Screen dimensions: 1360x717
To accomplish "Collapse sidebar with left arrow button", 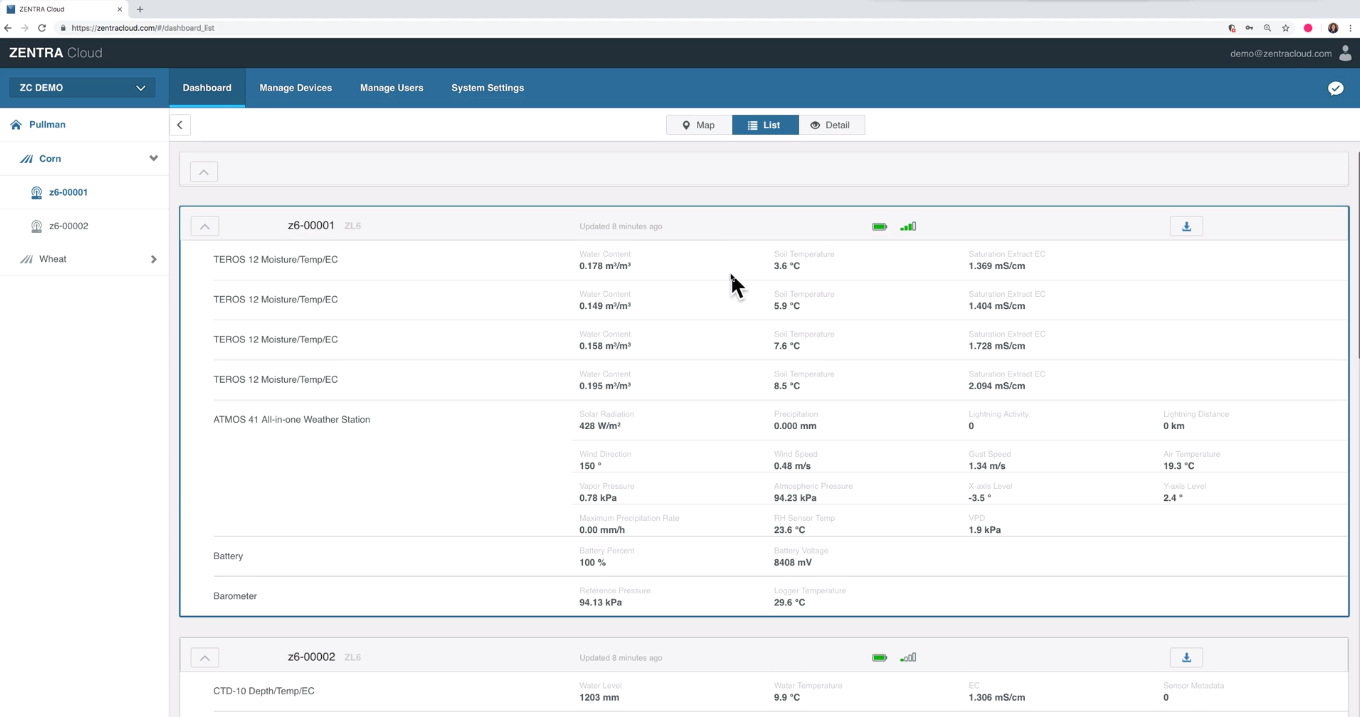I will click(180, 125).
